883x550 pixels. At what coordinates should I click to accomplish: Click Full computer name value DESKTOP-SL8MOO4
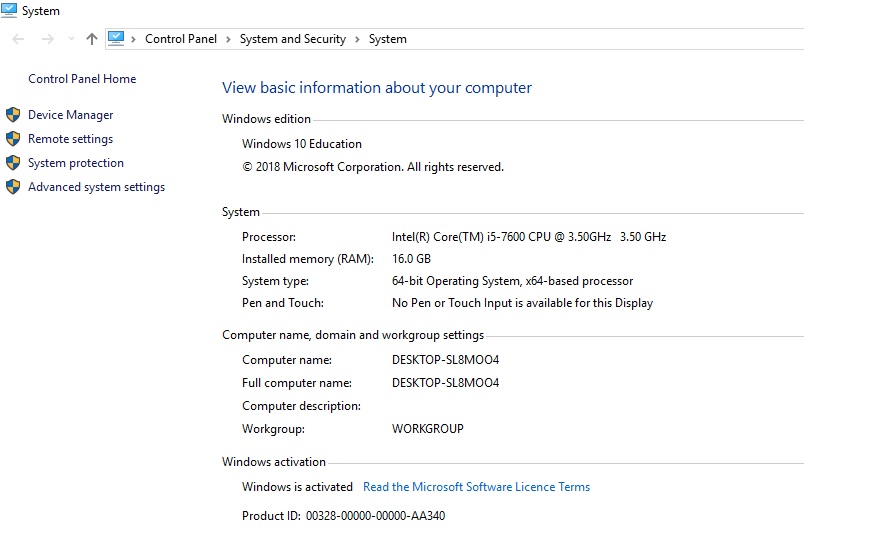[x=445, y=383]
